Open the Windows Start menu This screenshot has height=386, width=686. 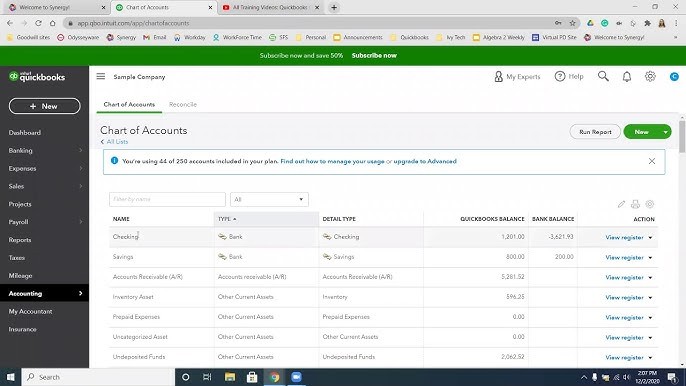click(x=10, y=377)
